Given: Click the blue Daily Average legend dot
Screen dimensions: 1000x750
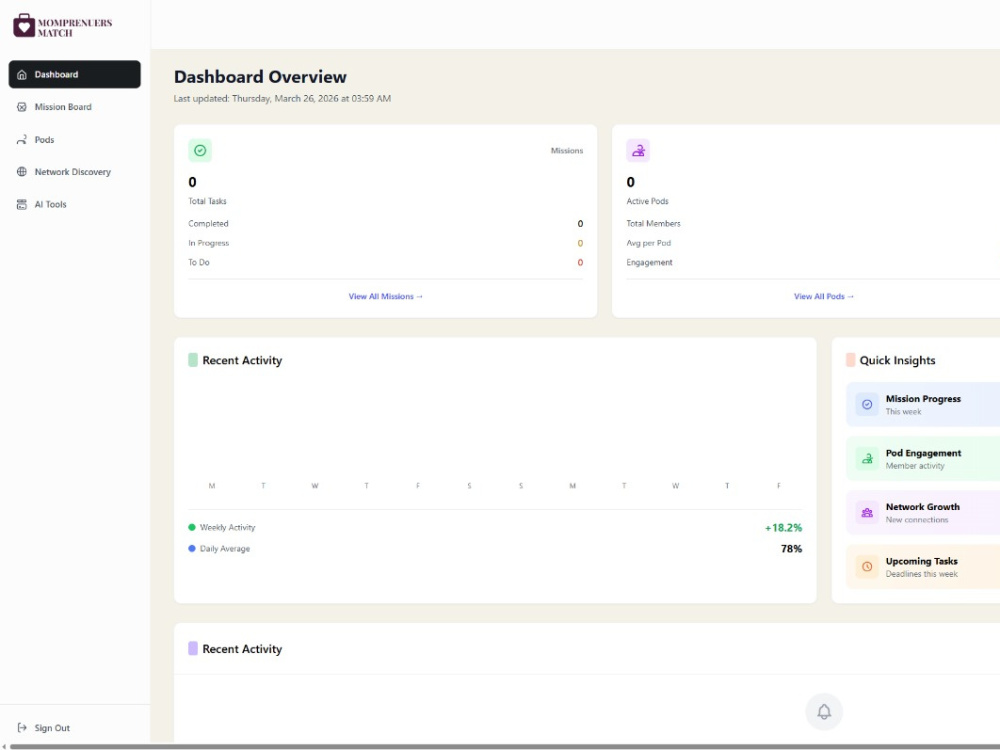Looking at the screenshot, I should coord(192,548).
